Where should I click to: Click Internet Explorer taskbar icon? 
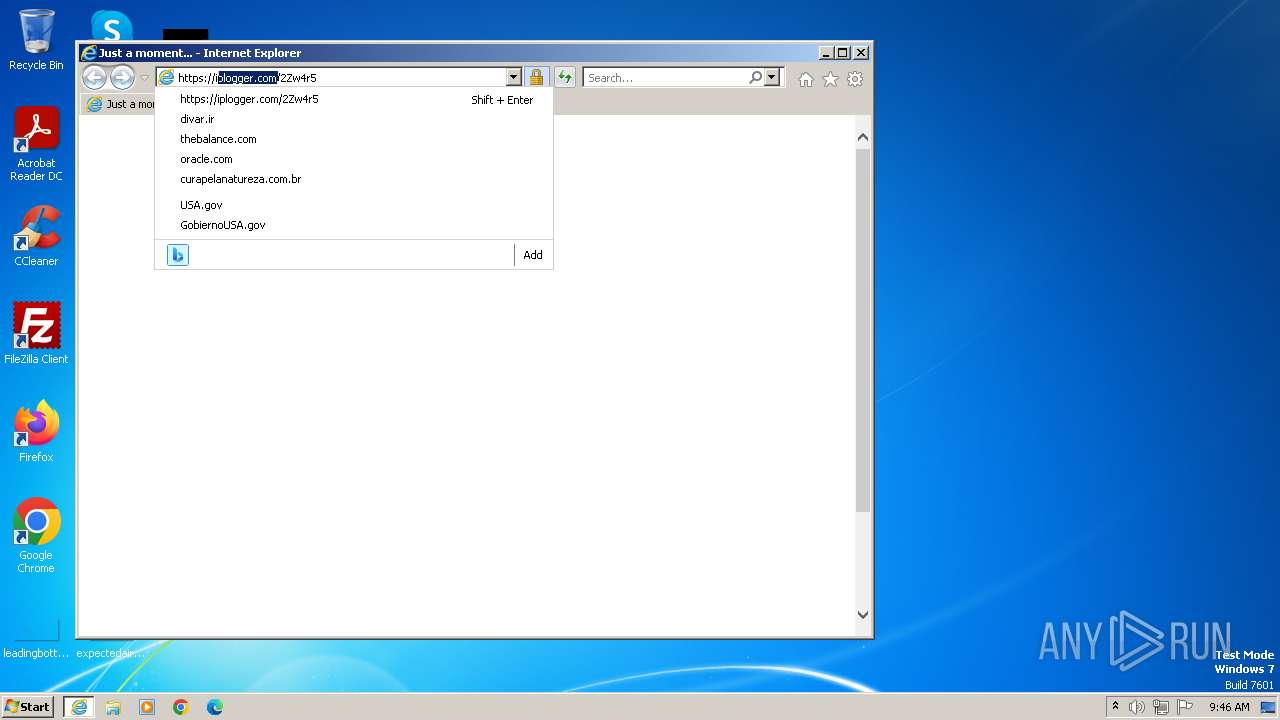78,707
